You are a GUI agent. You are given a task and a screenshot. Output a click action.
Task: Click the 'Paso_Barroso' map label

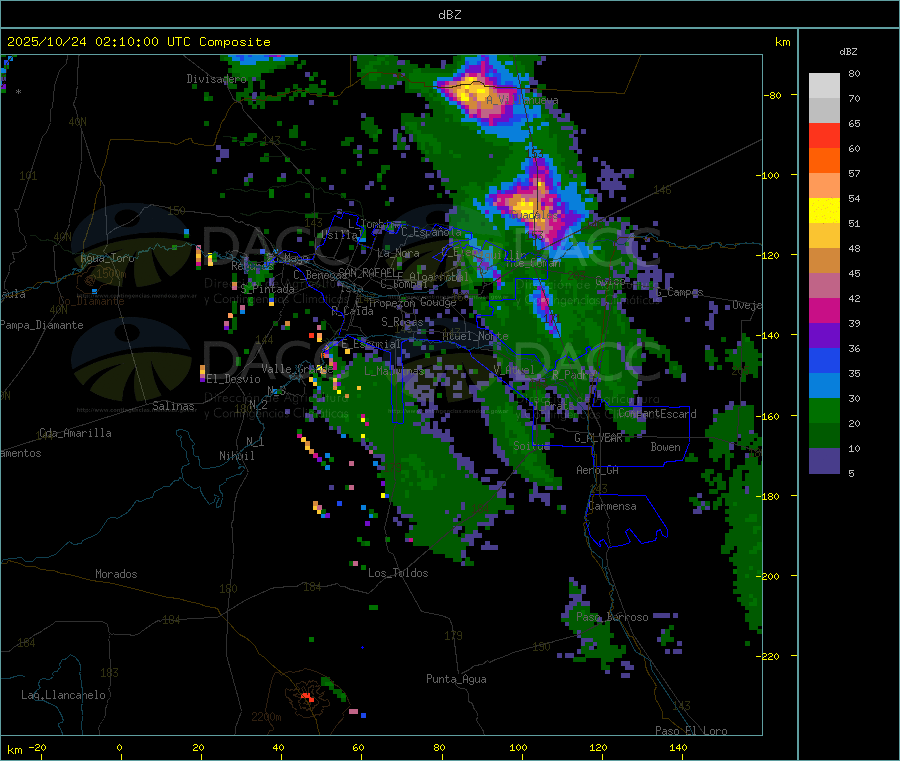click(x=612, y=618)
